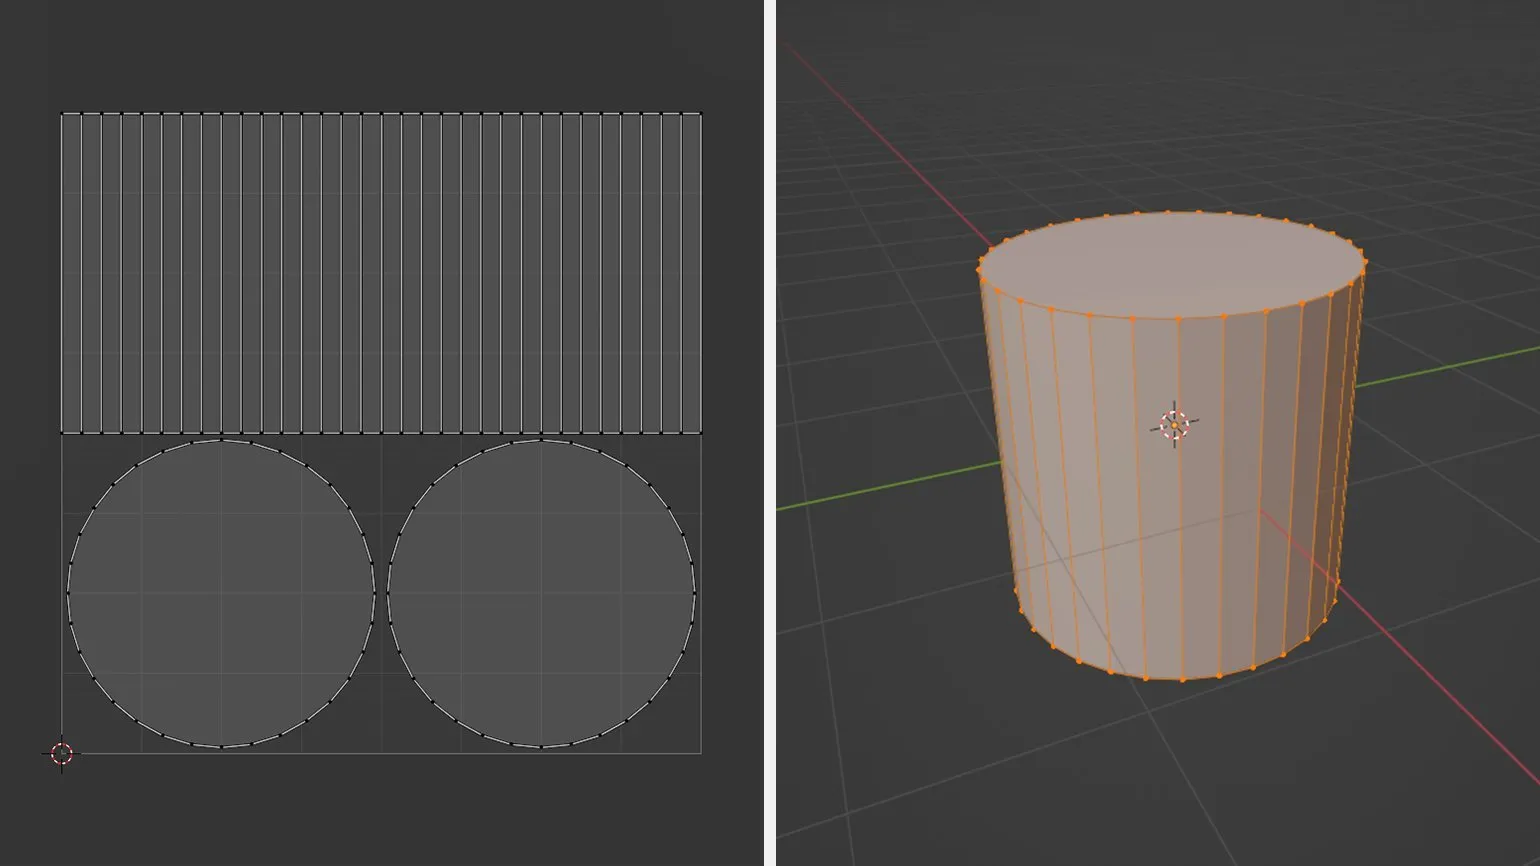This screenshot has width=1540, height=866.
Task: Click the 2D cursor in the UV editor
Action: point(61,753)
